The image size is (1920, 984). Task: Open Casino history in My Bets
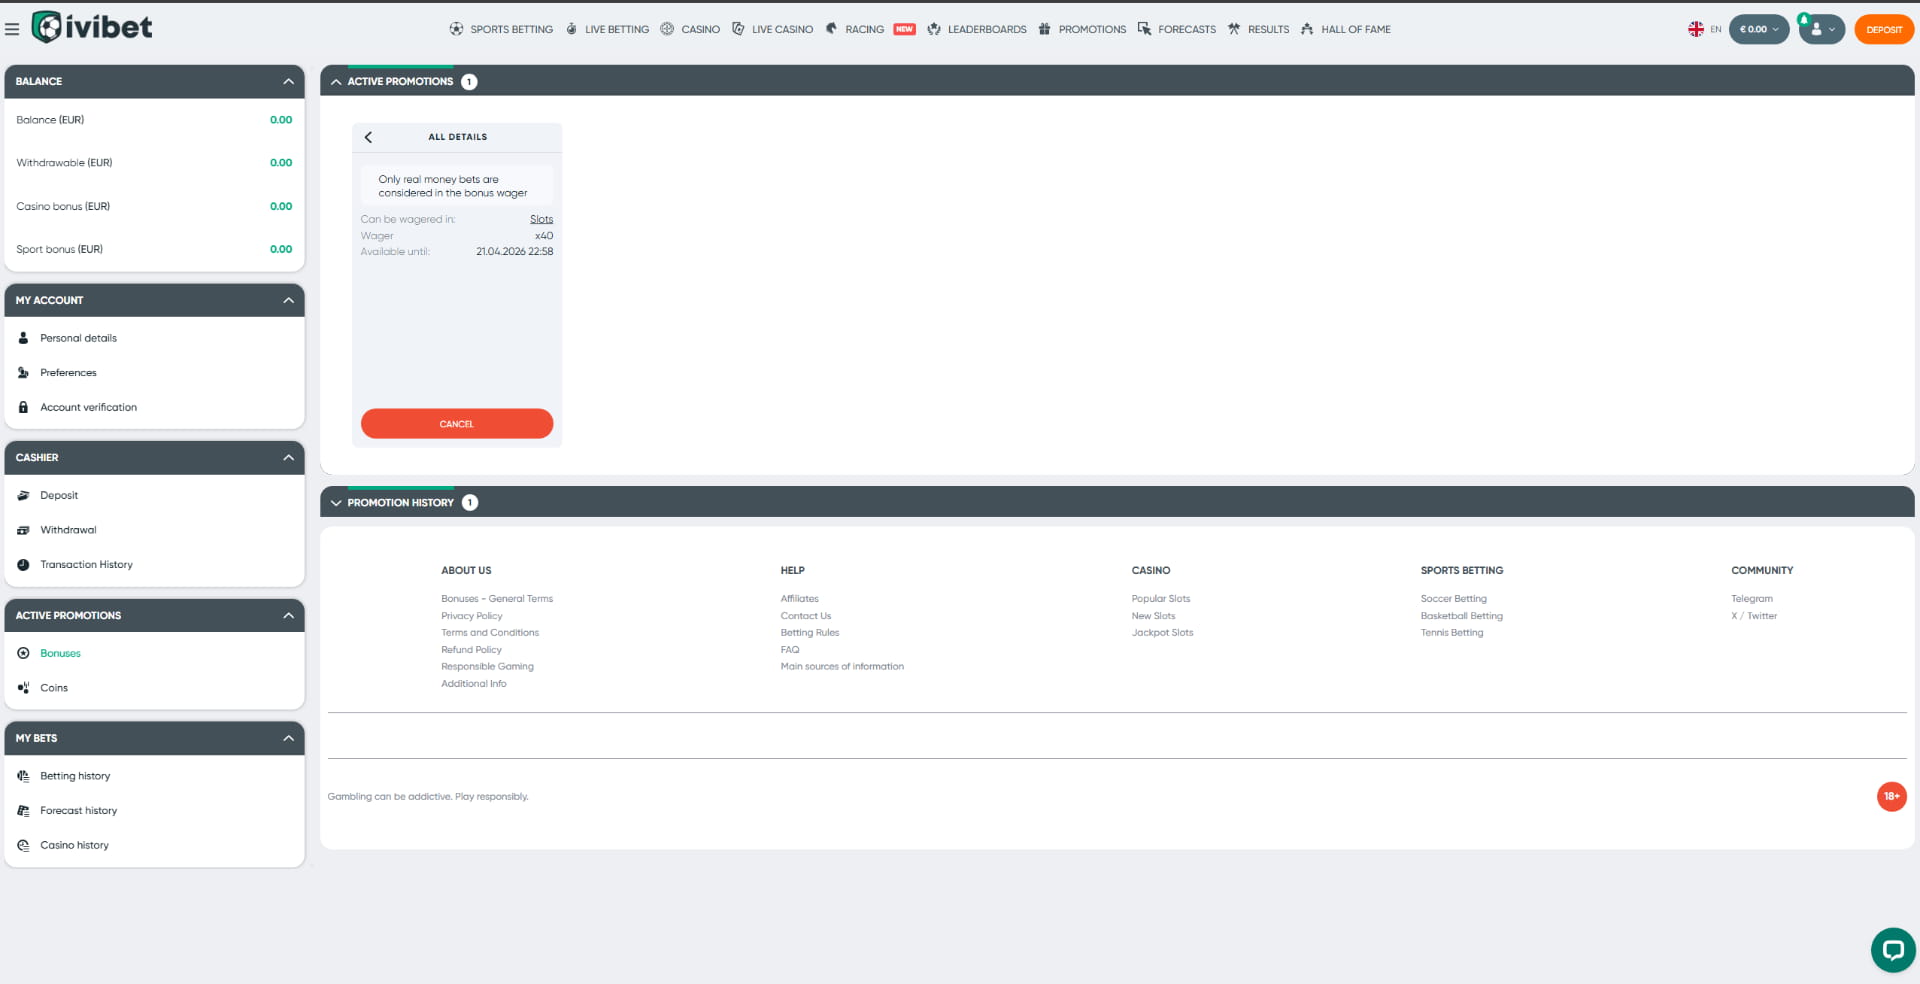click(x=74, y=845)
